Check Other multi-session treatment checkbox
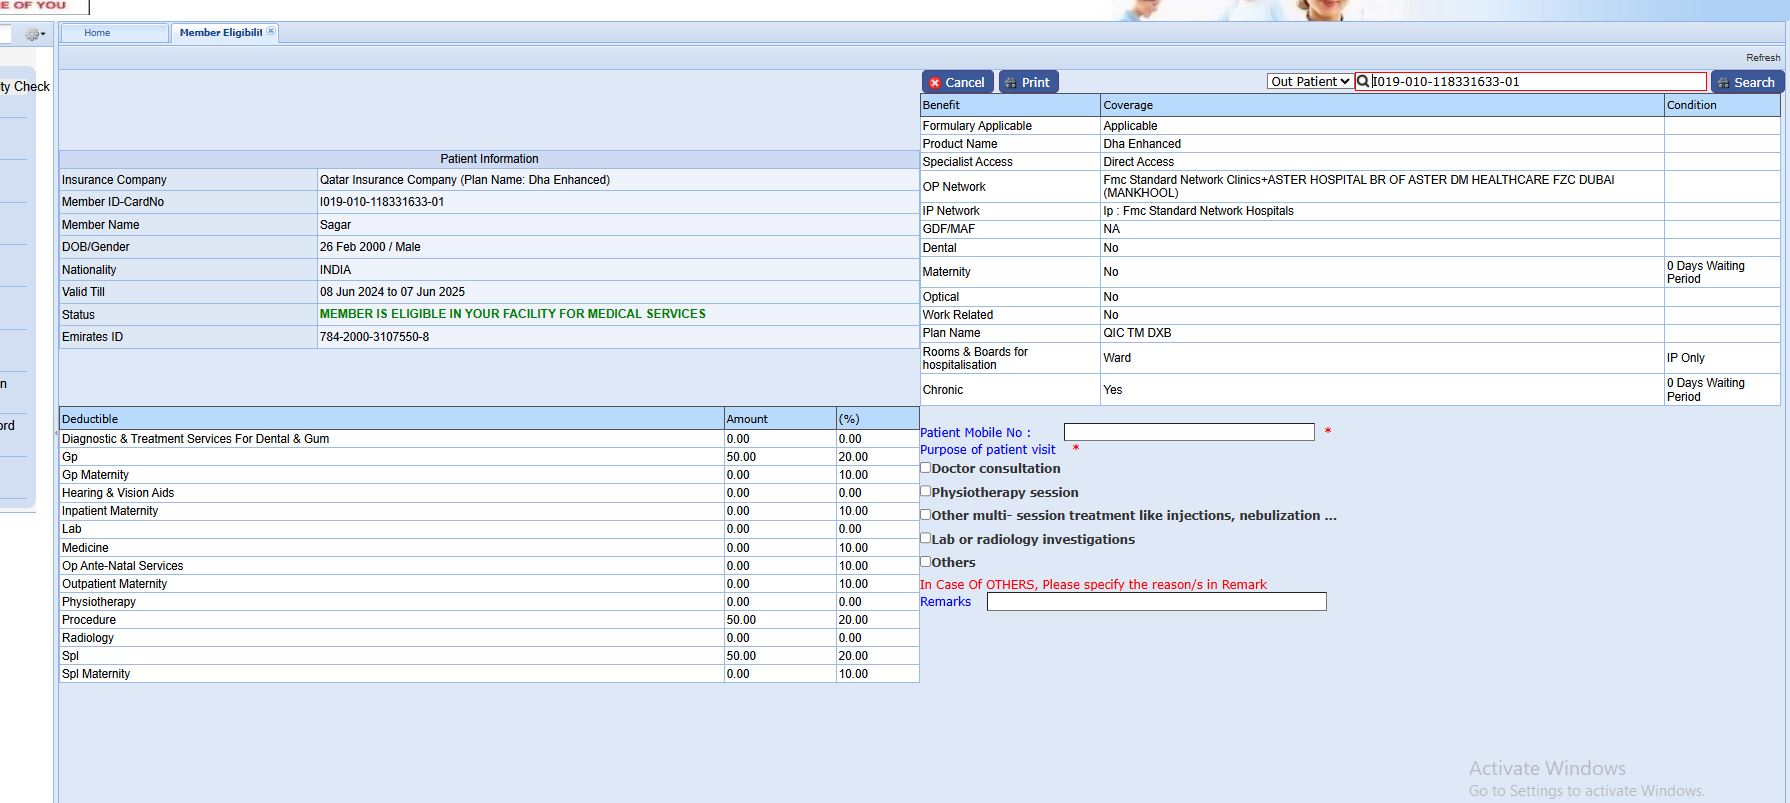The width and height of the screenshot is (1790, 803). (x=926, y=515)
